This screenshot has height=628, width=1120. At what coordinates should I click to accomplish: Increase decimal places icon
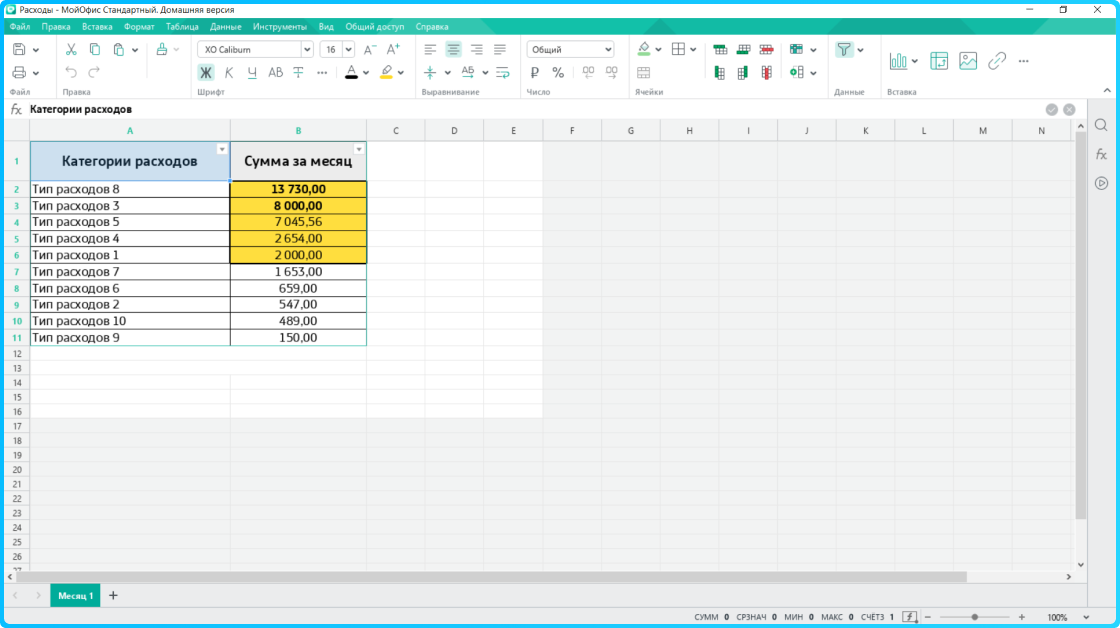pos(611,72)
